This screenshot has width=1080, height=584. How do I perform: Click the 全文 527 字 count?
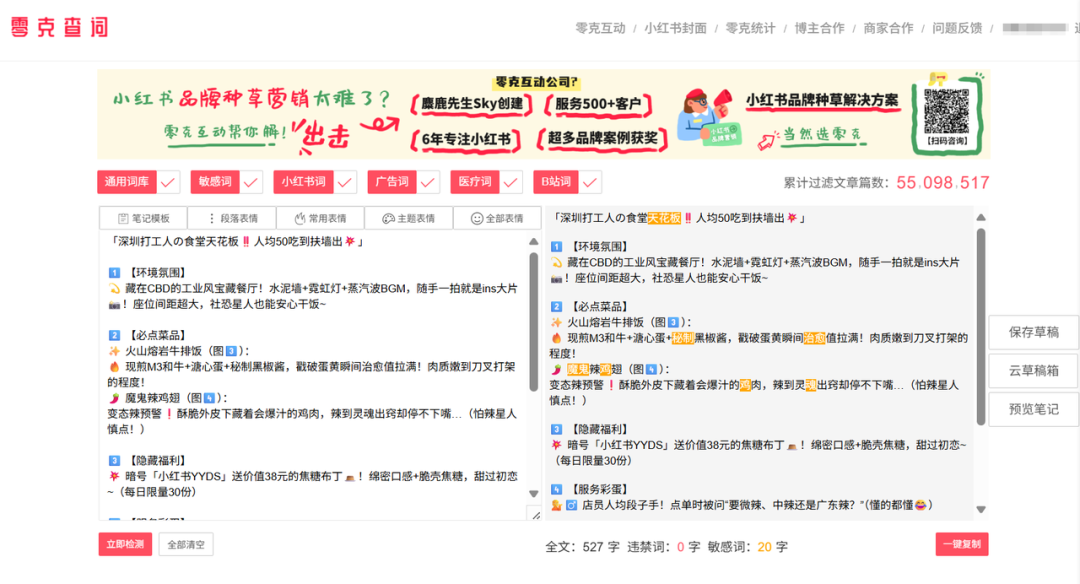click(582, 547)
